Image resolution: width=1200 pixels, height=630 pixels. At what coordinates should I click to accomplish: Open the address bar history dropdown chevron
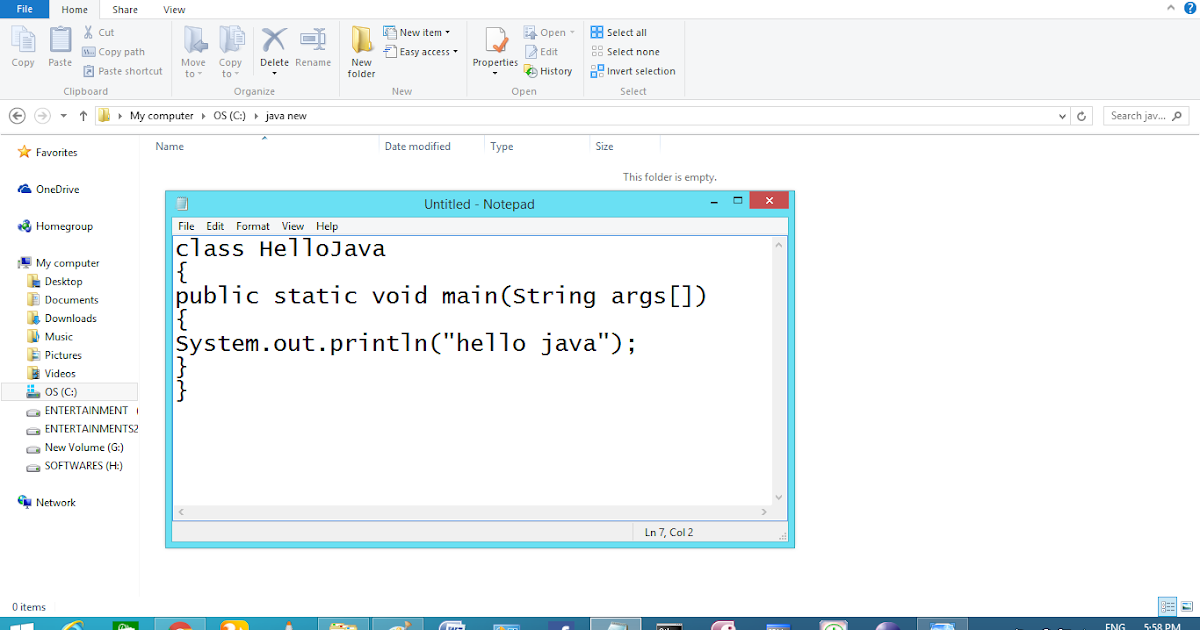pyautogui.click(x=1063, y=115)
